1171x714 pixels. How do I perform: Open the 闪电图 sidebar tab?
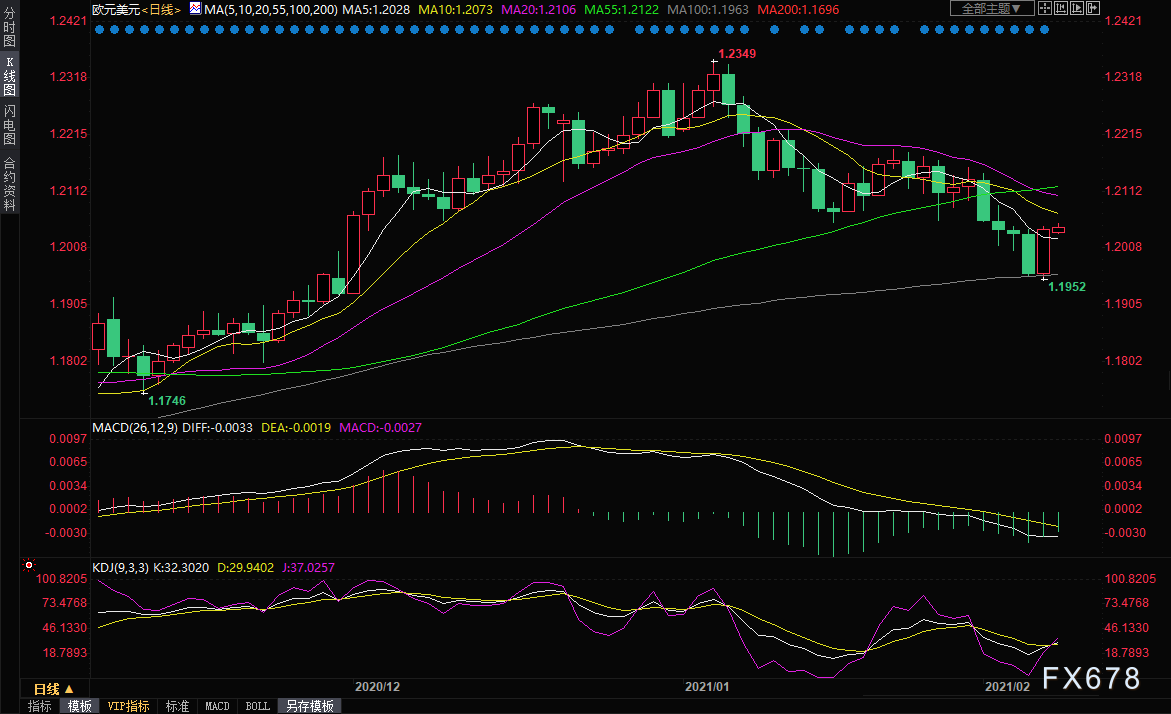tap(9, 124)
